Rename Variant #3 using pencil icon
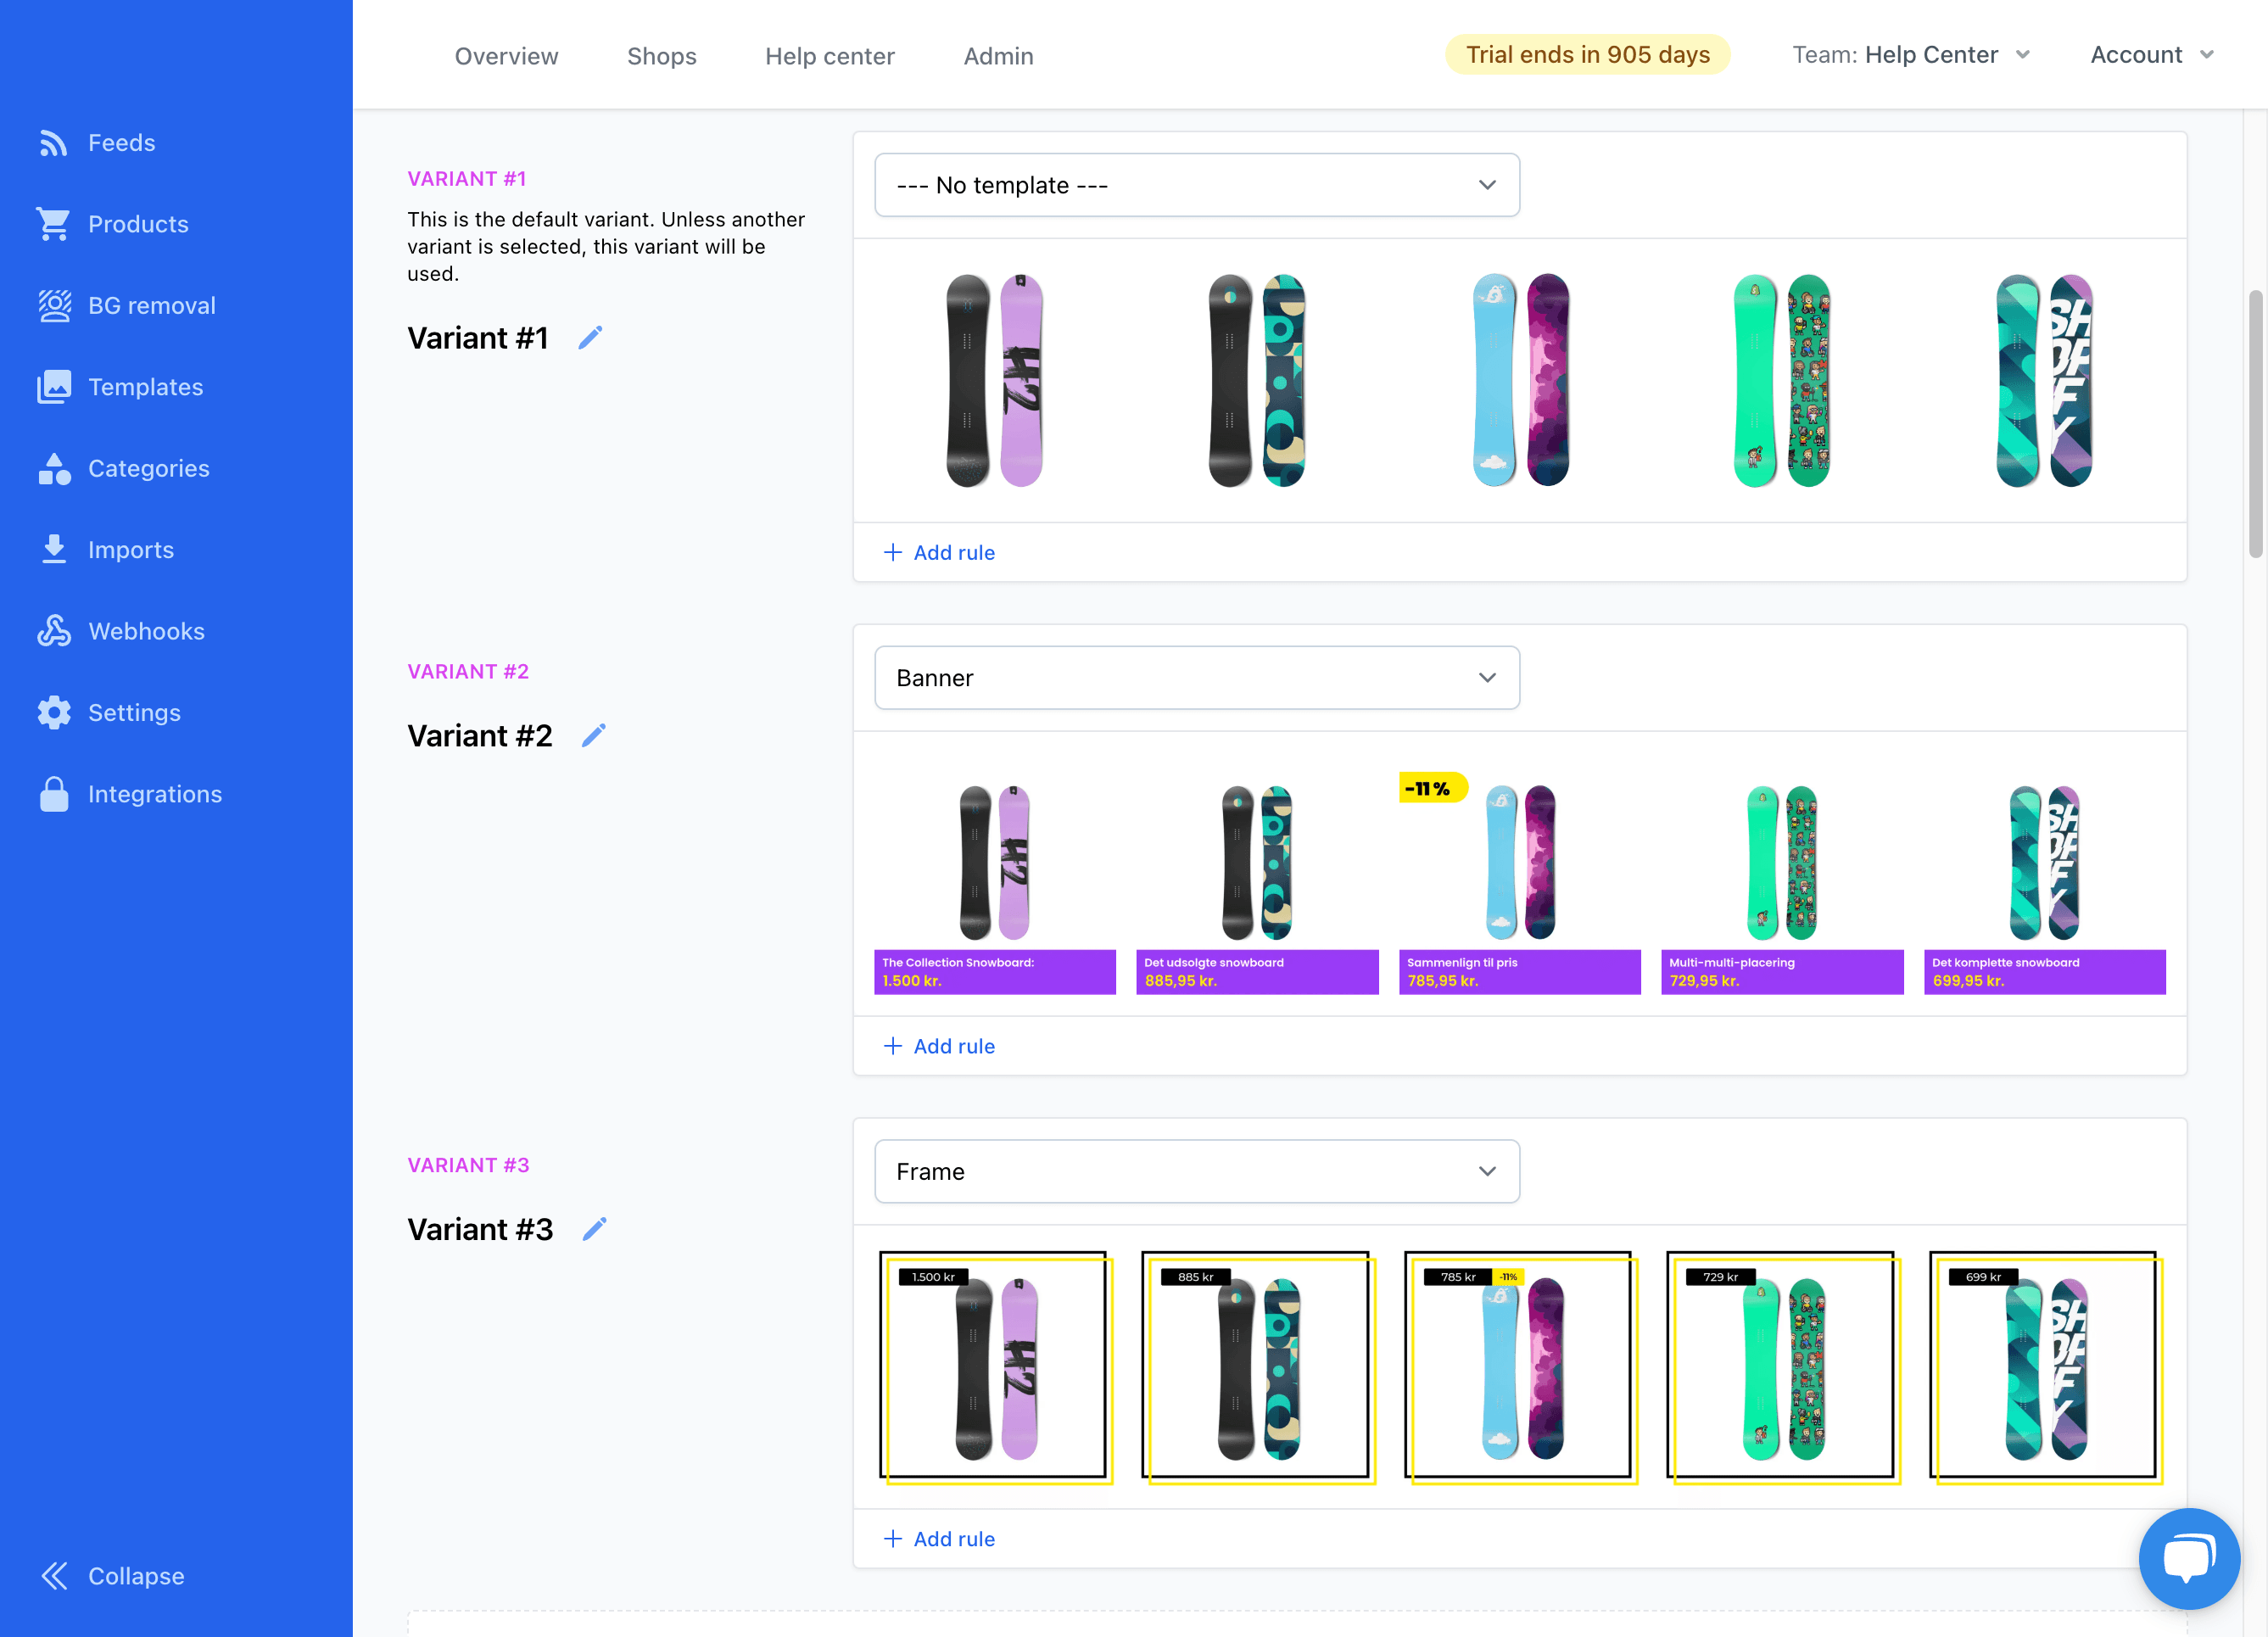Screen dimensions: 2268x1637 point(594,1229)
